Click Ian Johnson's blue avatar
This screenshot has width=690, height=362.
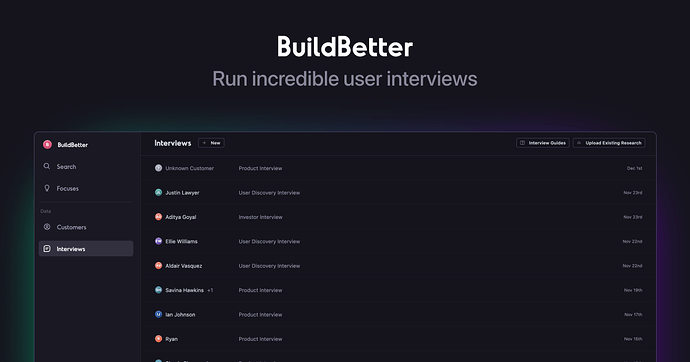pos(158,314)
